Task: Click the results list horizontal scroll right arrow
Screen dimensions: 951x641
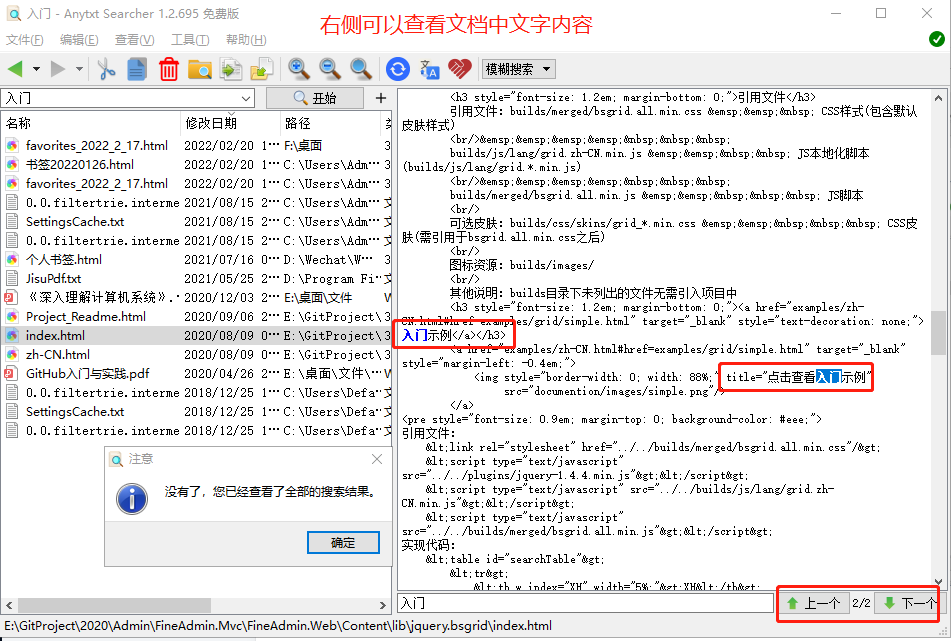Action: tap(383, 605)
